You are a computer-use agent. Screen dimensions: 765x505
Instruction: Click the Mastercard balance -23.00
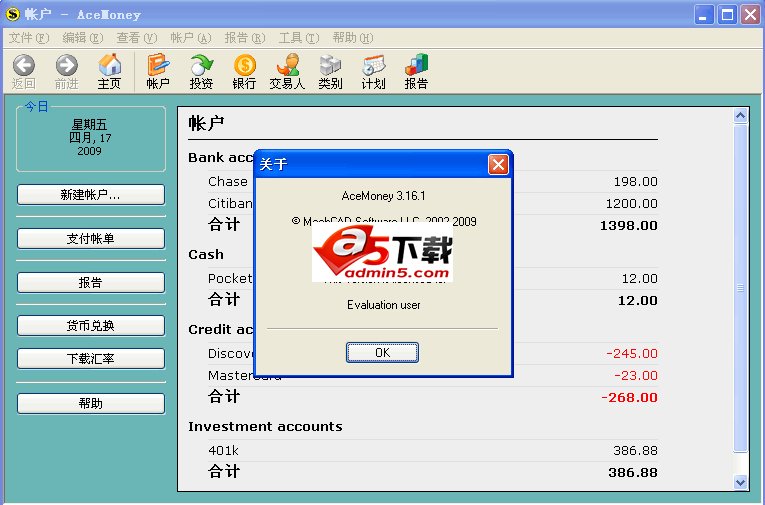[x=636, y=375]
